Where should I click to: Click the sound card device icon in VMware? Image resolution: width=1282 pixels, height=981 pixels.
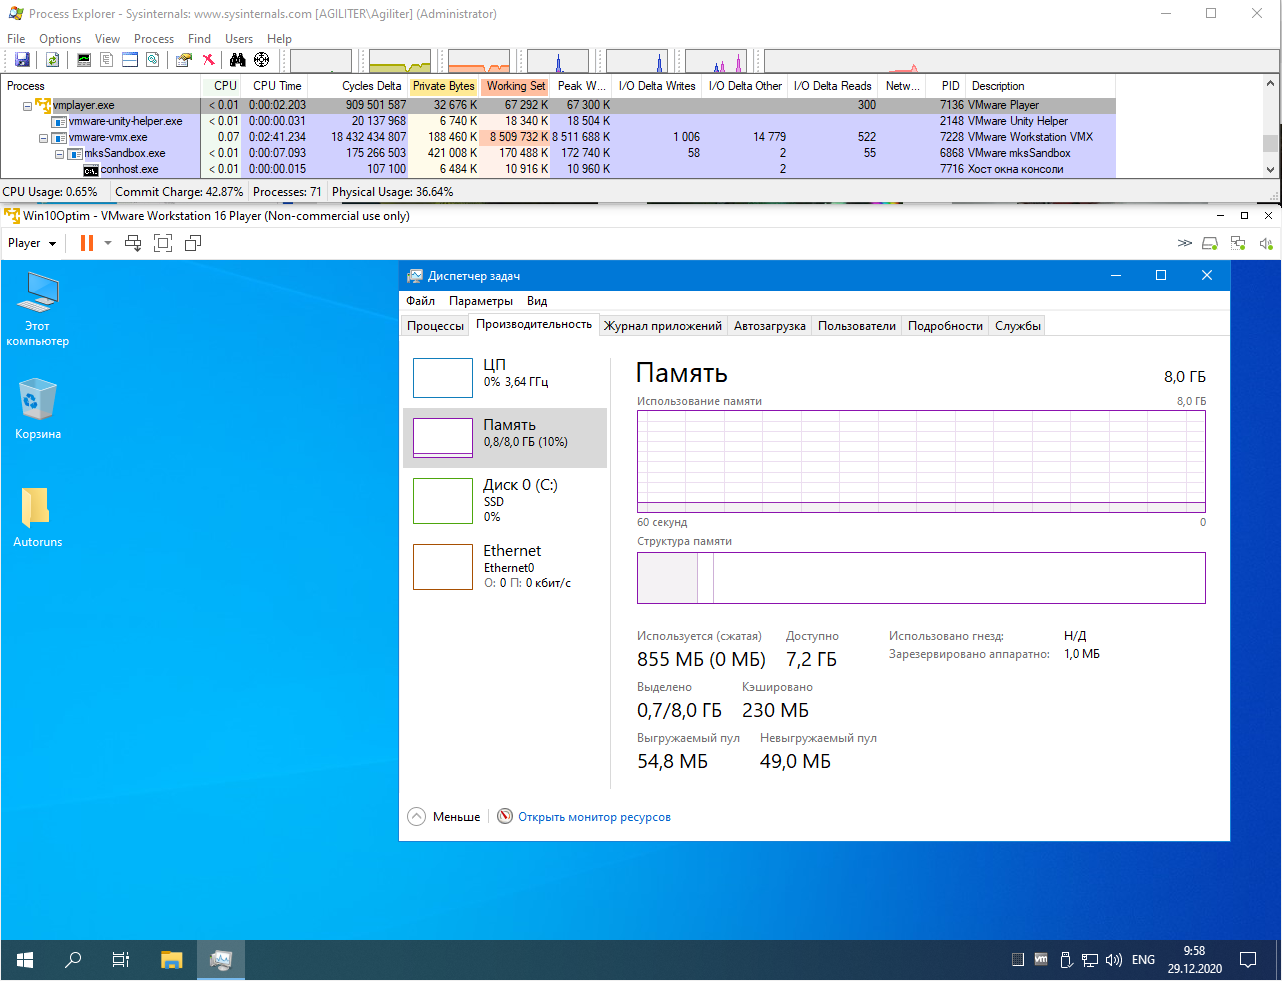[1266, 243]
